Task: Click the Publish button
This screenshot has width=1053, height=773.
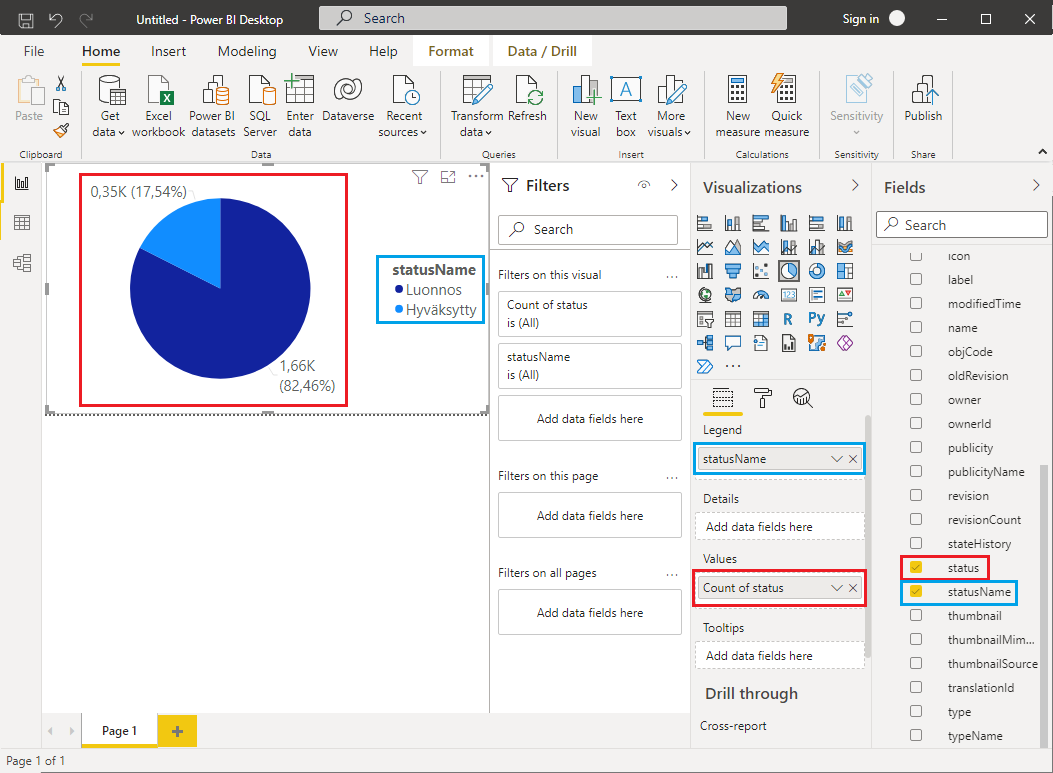Action: click(x=922, y=103)
